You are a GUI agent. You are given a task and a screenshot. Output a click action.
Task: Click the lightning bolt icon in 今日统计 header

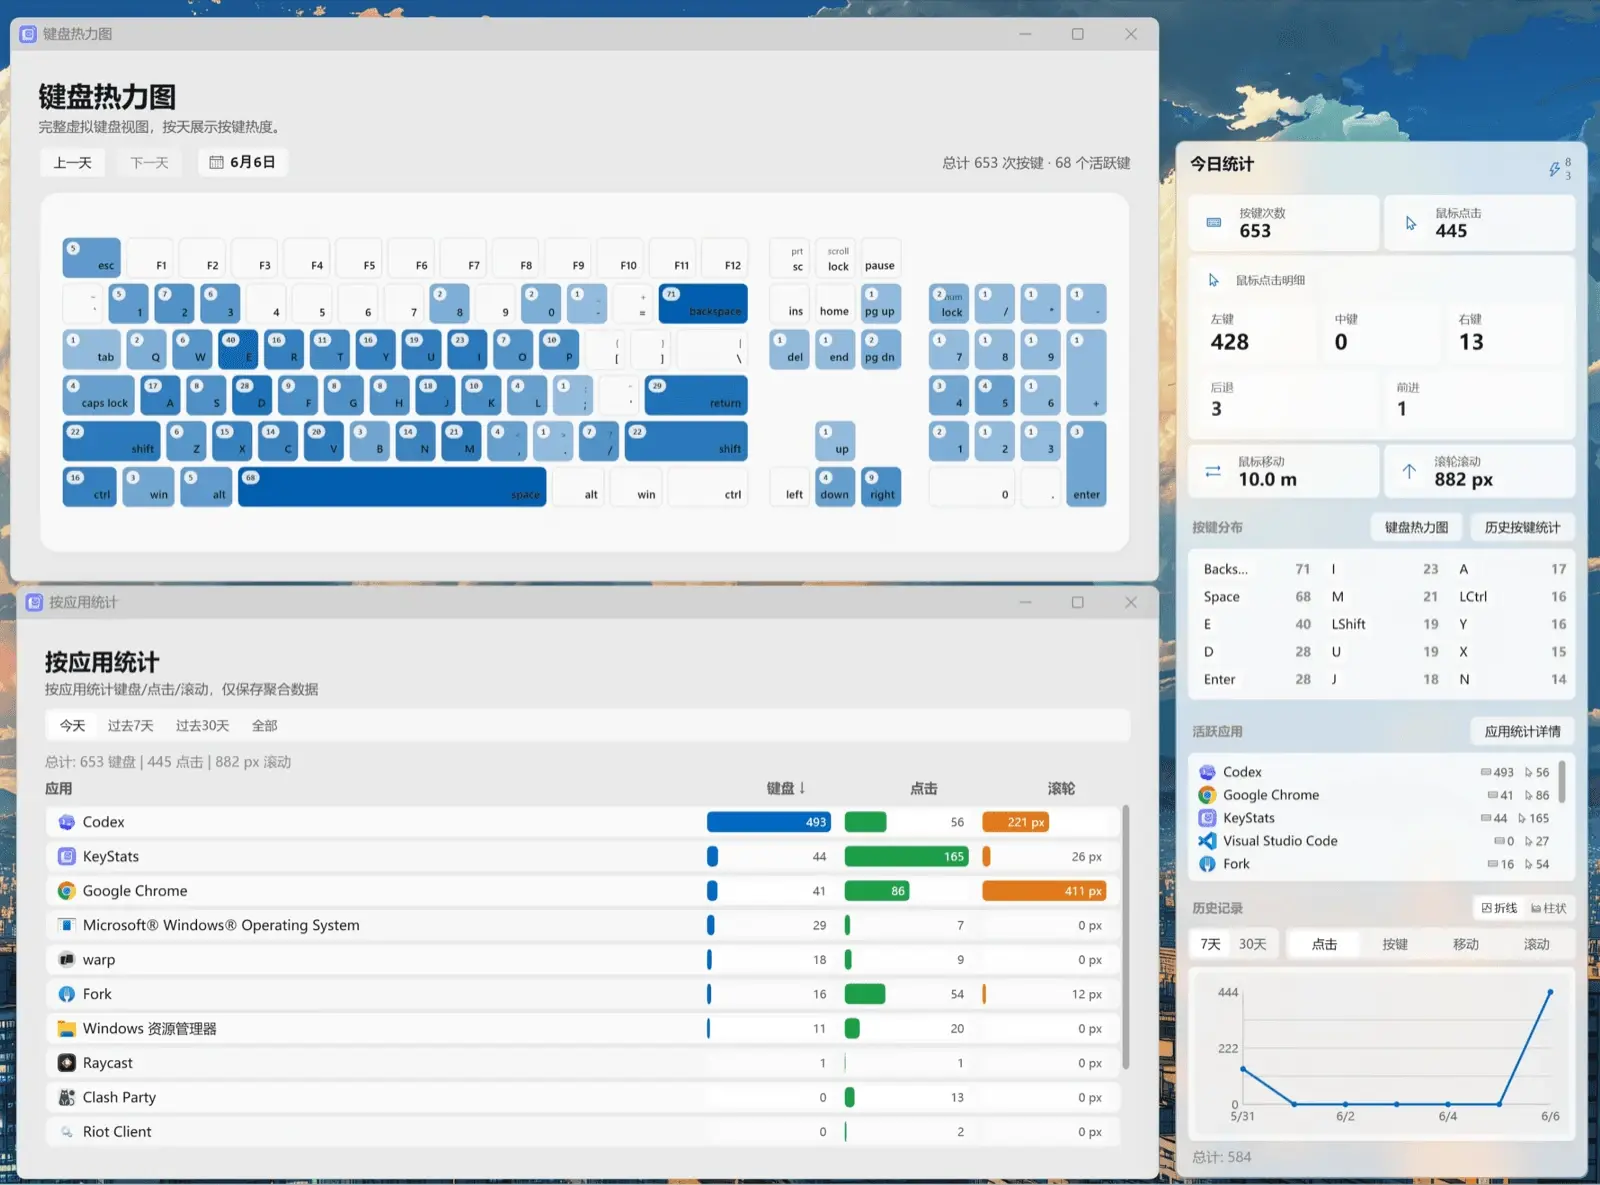(x=1554, y=169)
